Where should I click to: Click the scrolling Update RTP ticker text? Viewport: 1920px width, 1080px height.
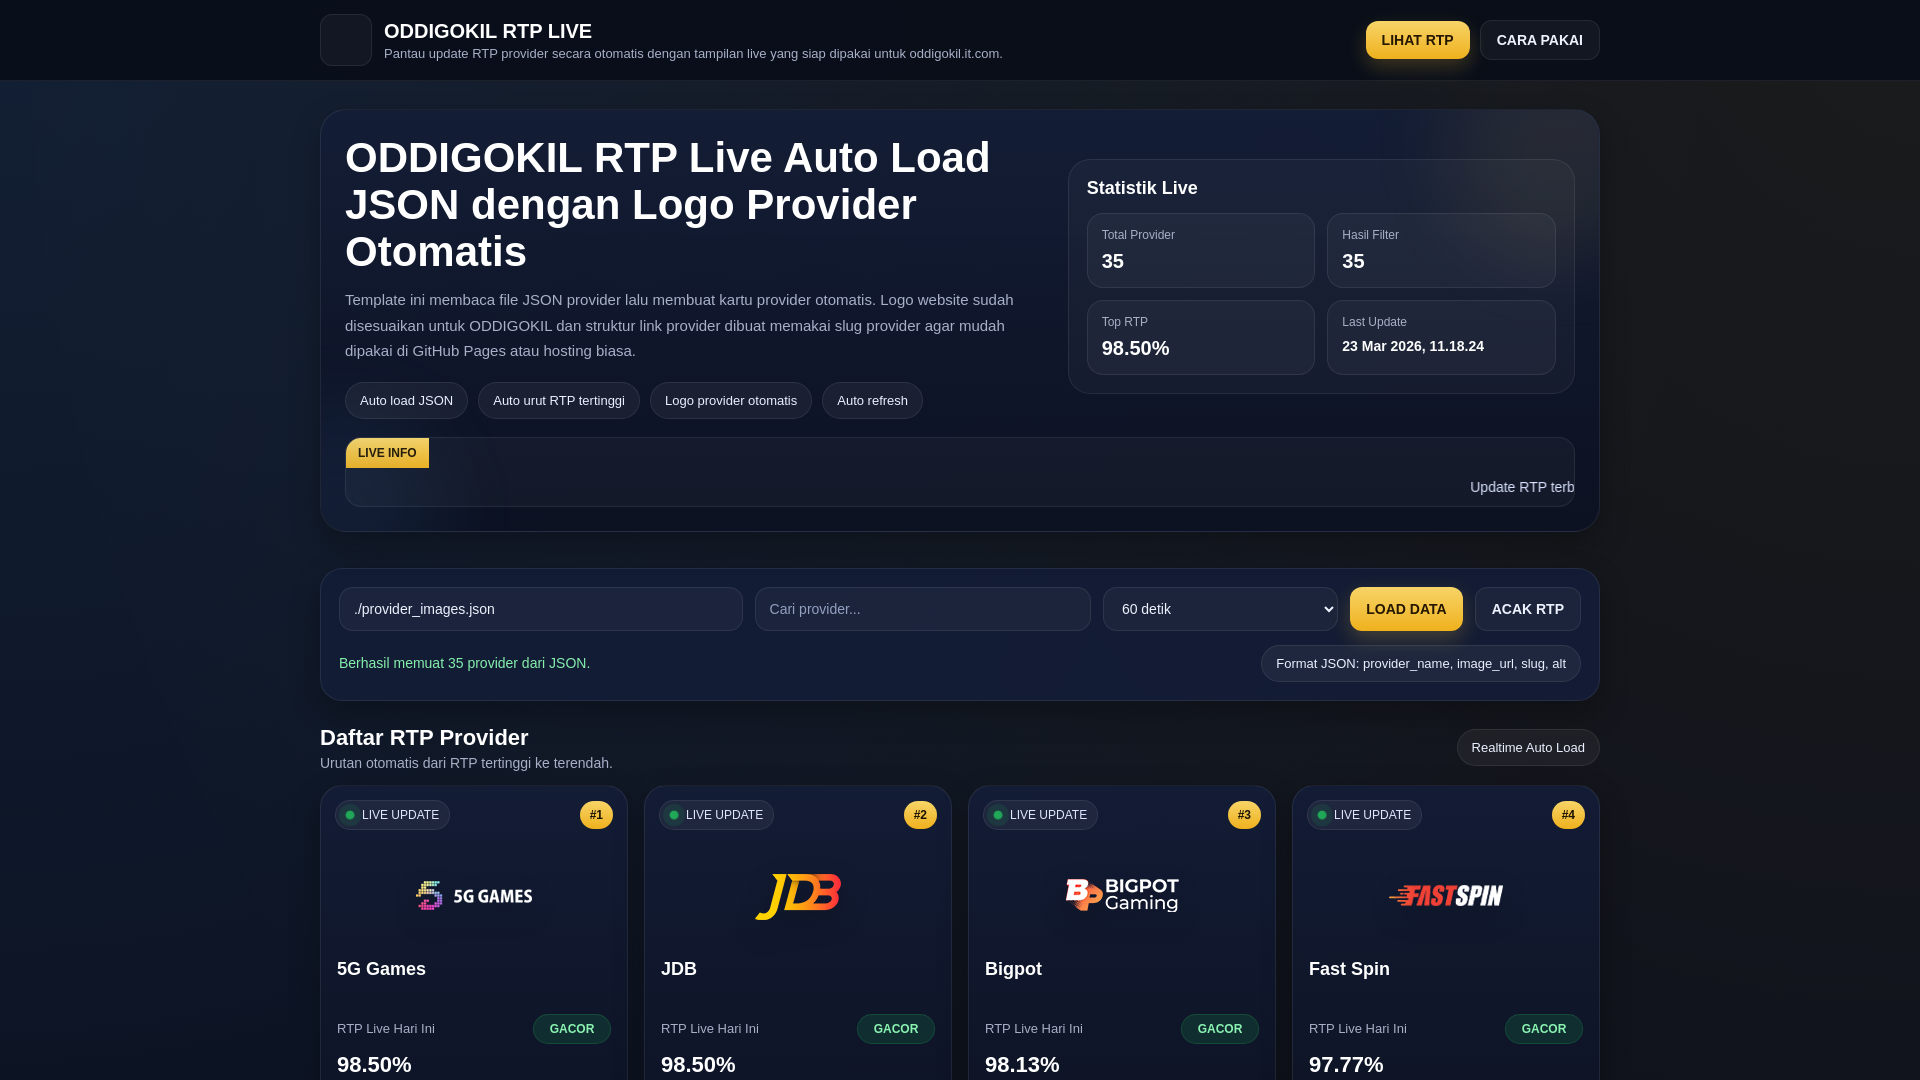pyautogui.click(x=1522, y=487)
